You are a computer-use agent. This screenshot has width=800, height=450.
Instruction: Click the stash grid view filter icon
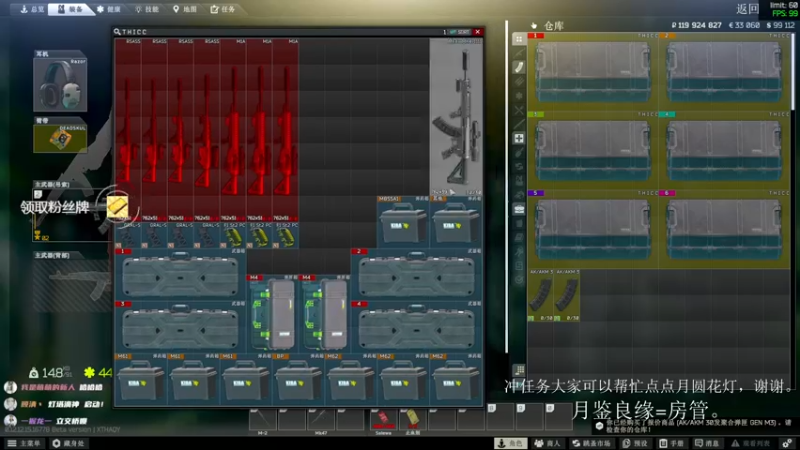coord(519,39)
